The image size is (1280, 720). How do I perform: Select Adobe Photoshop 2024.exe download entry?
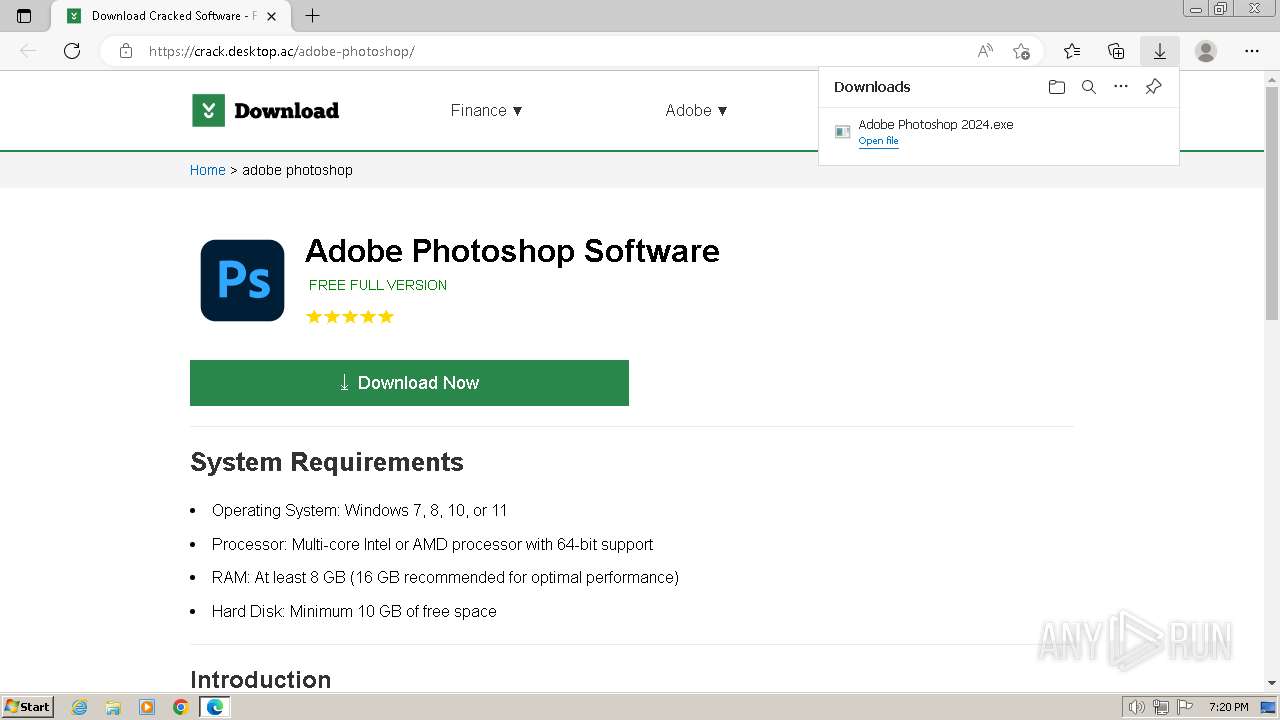pyautogui.click(x=999, y=132)
